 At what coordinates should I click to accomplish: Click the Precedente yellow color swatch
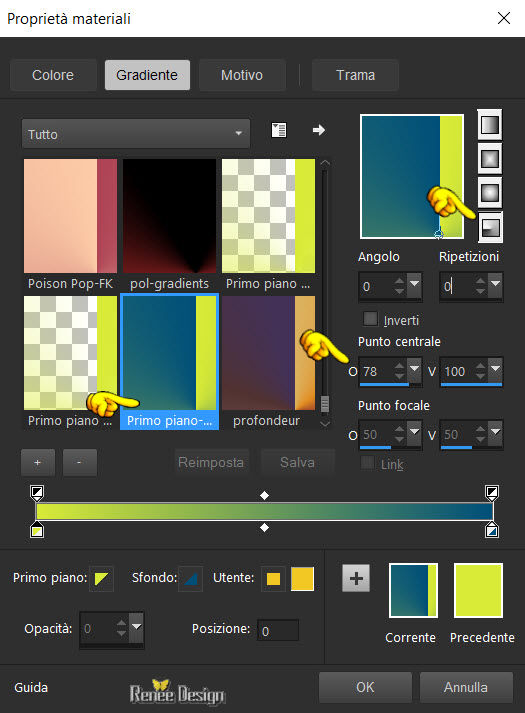[479, 590]
